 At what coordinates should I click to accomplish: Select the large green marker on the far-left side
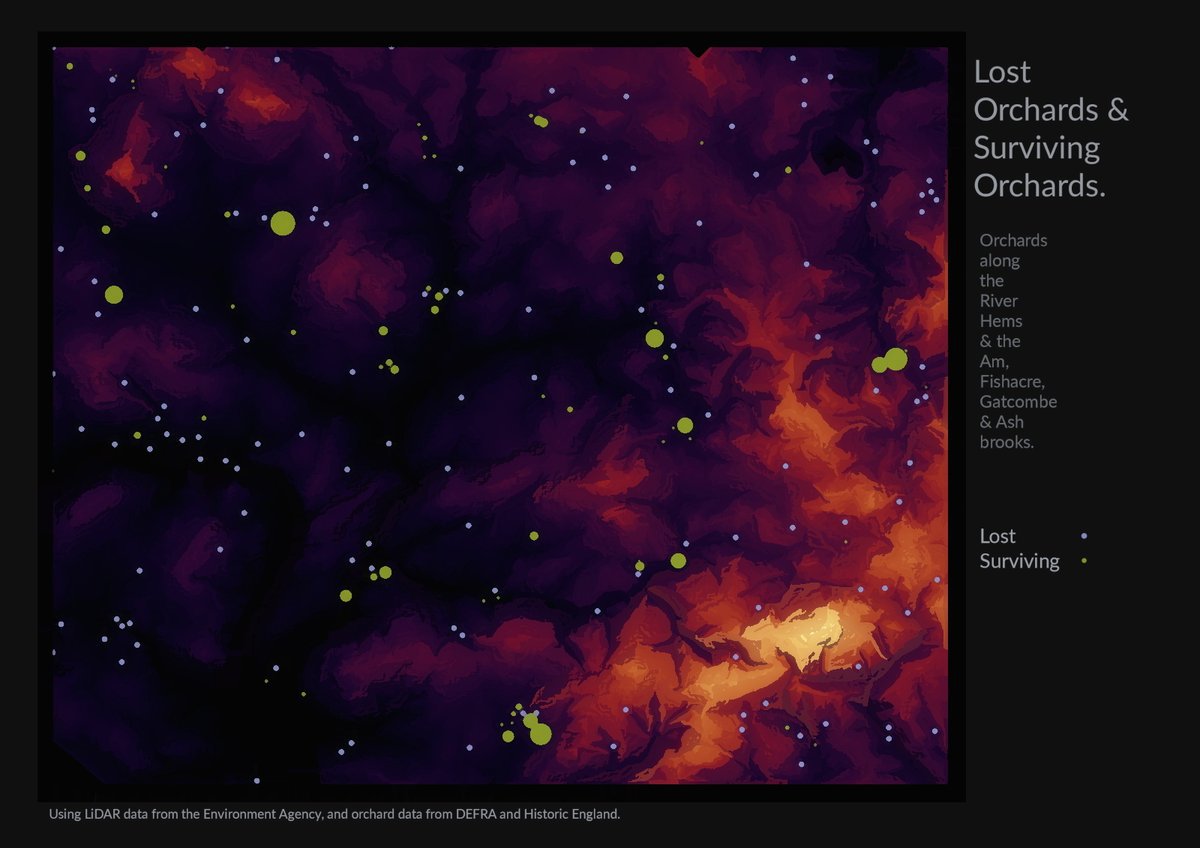pos(114,294)
